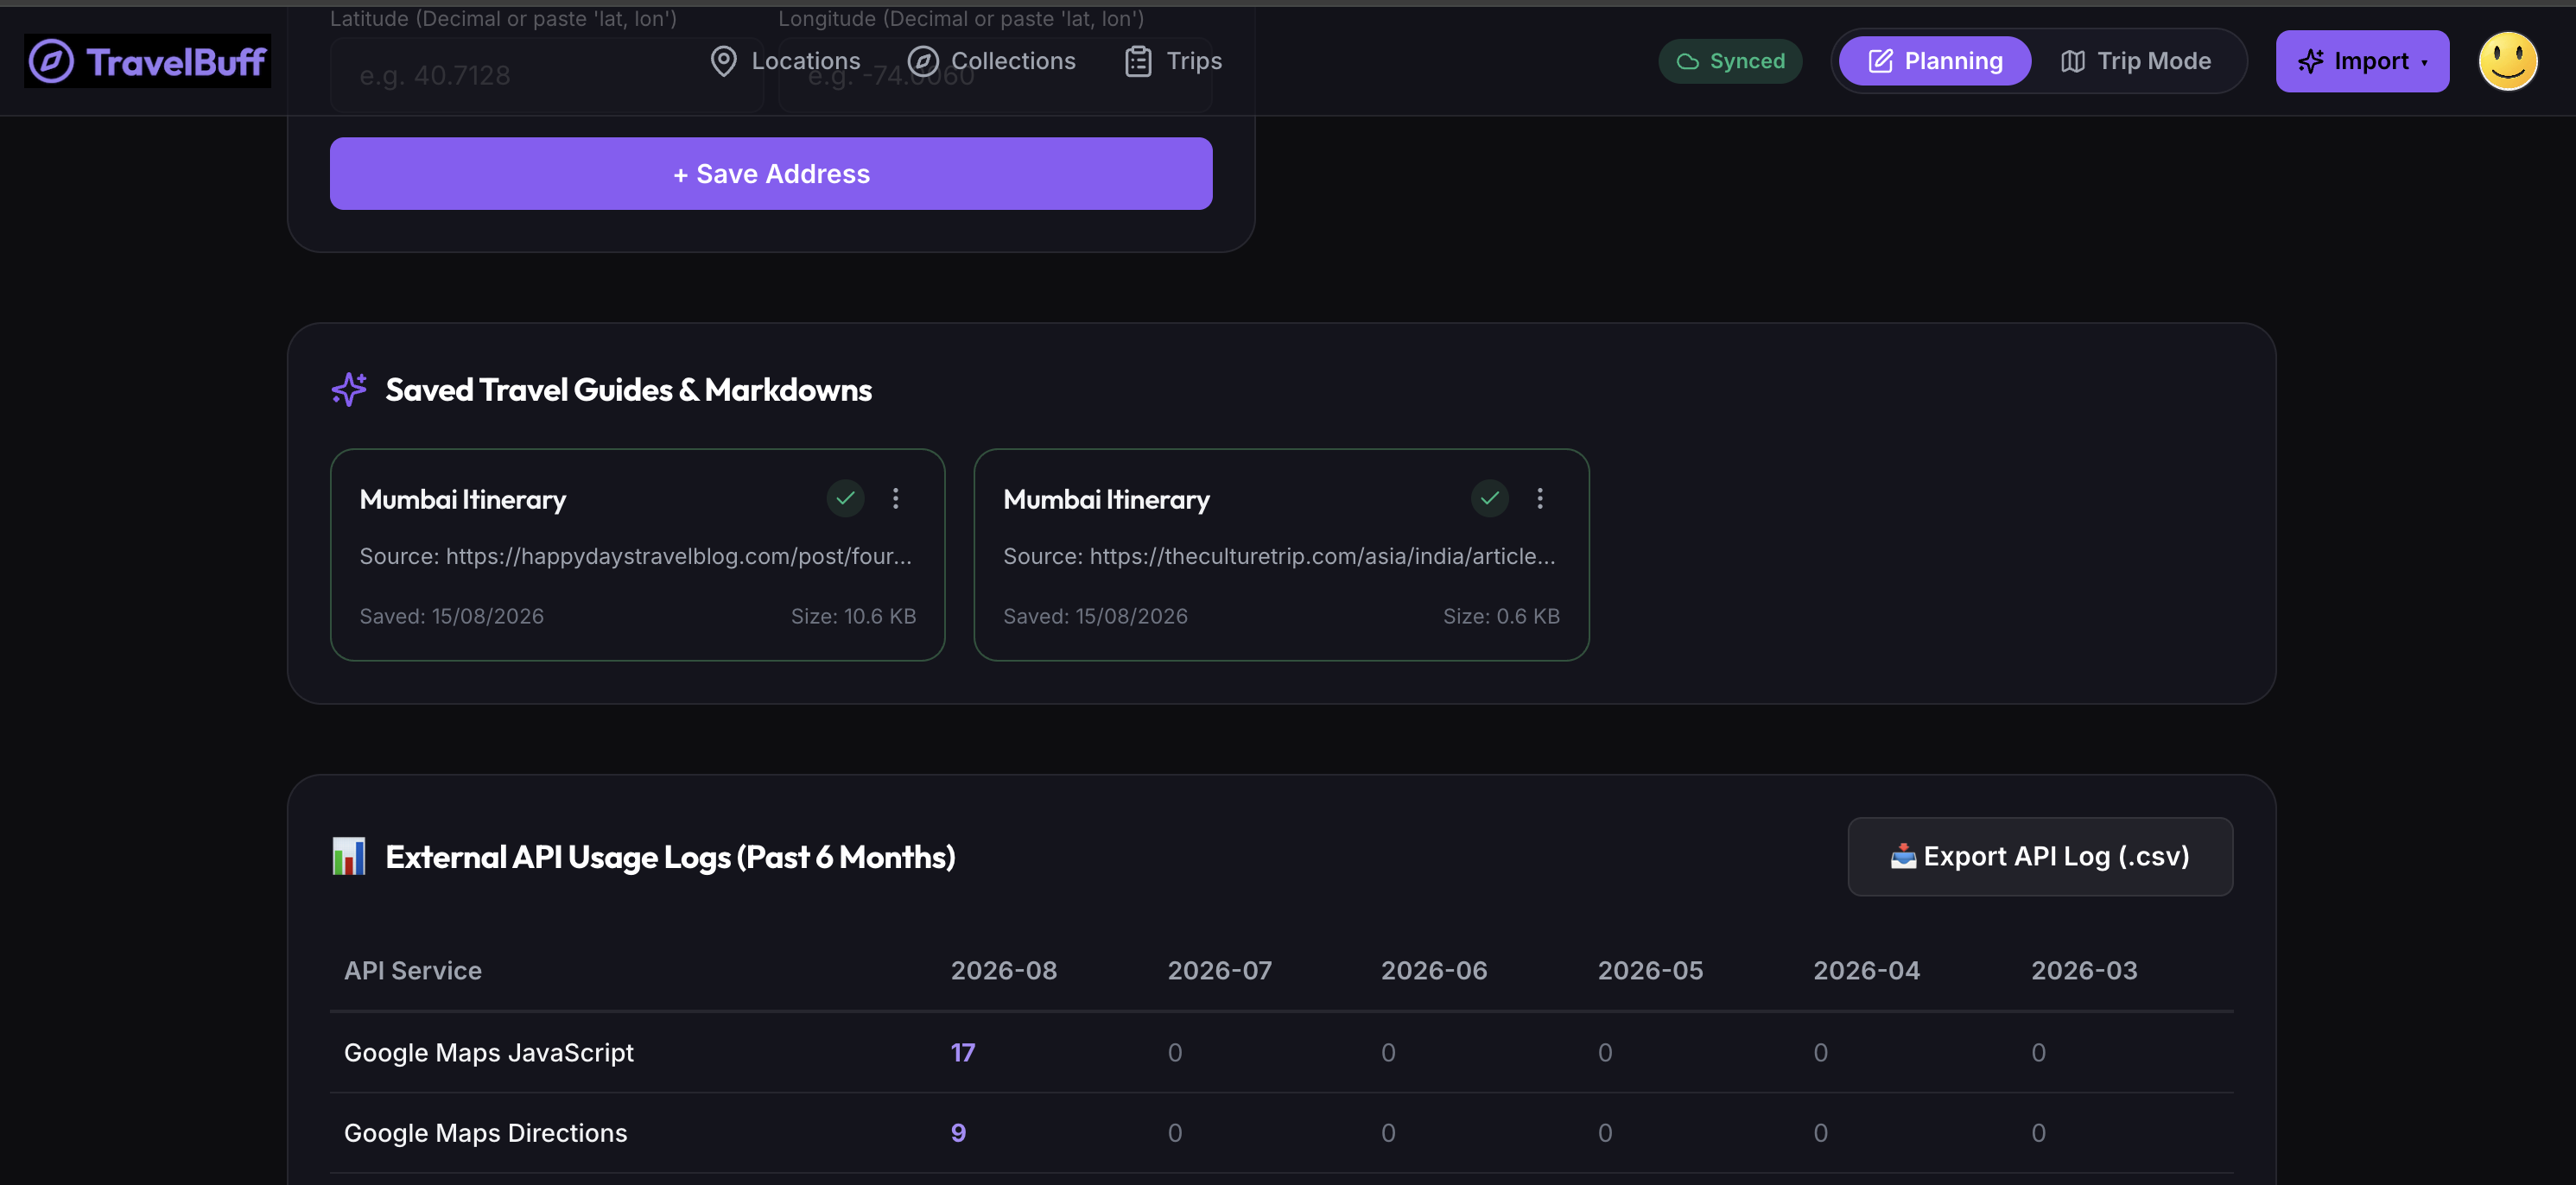The image size is (2576, 1185).
Task: Click 'Size: 0.6 KB' on second itinerary card
Action: (x=1501, y=616)
